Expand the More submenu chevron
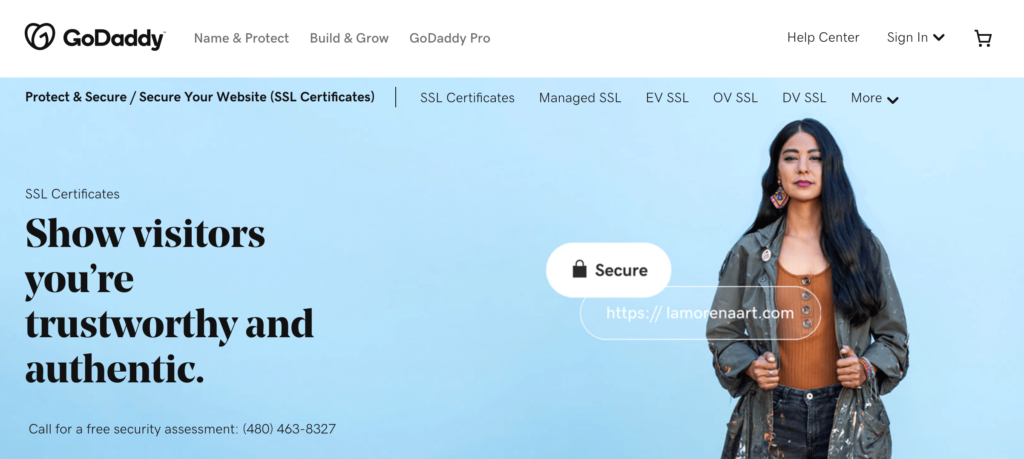Screen dimensions: 1024x459 tap(893, 100)
